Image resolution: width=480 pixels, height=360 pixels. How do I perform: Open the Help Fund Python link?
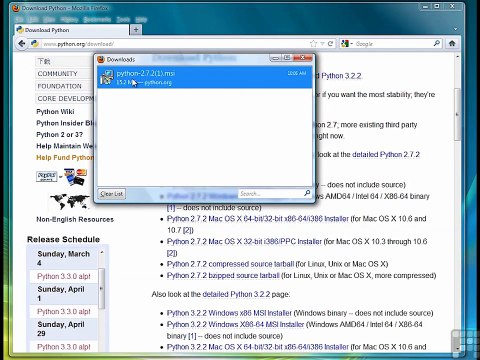pos(65,158)
